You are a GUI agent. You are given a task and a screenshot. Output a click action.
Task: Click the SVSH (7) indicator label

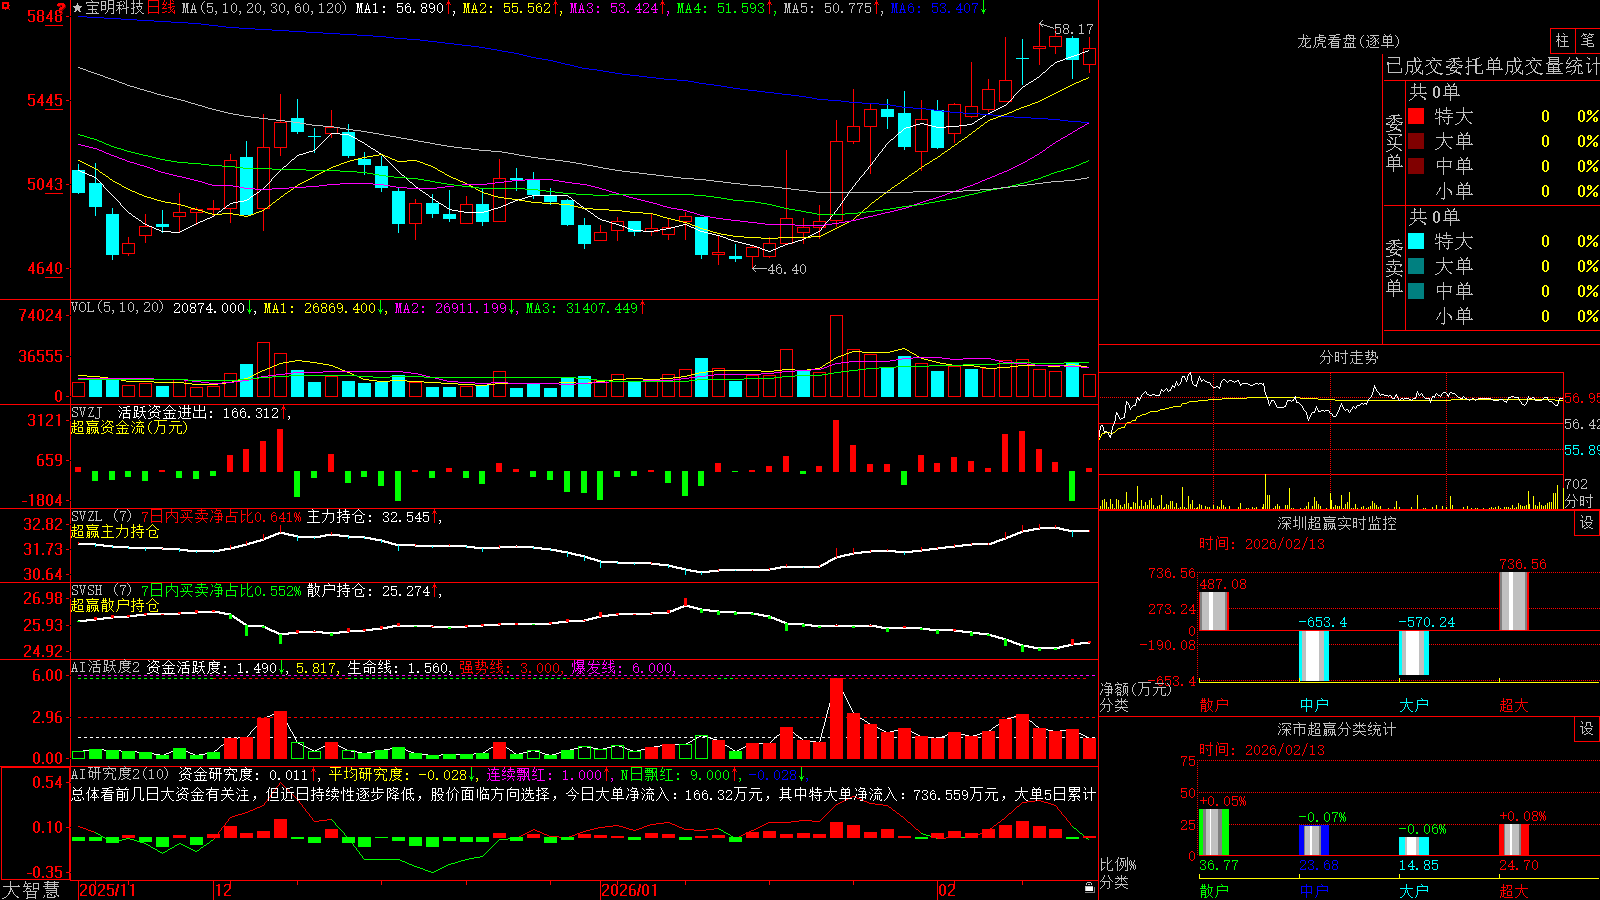coord(101,590)
